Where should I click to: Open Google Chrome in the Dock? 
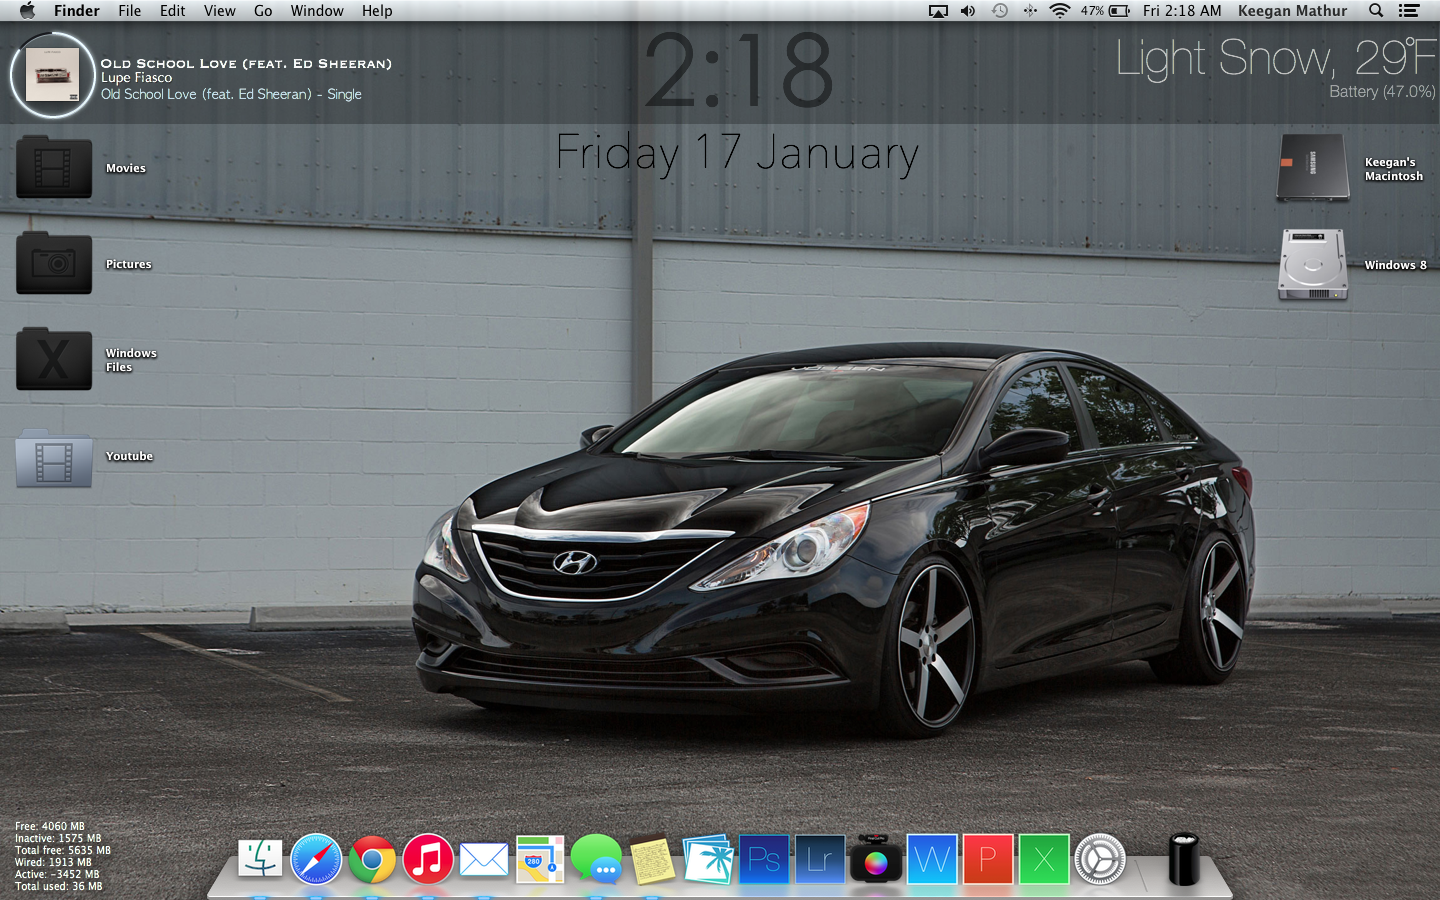tap(372, 859)
